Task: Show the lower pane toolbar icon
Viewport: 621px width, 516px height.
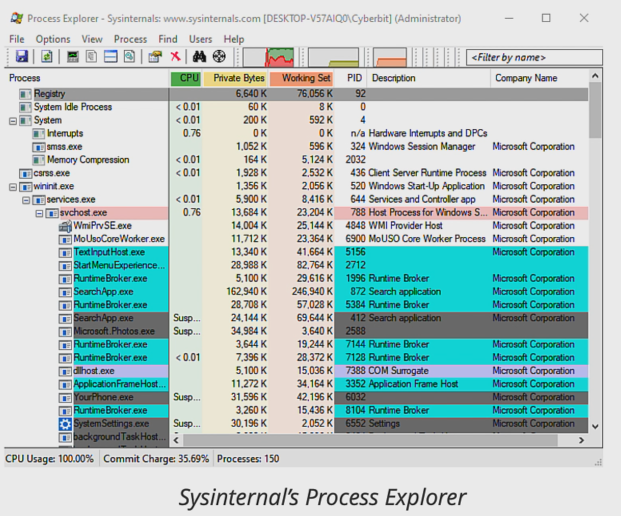Action: (110, 57)
